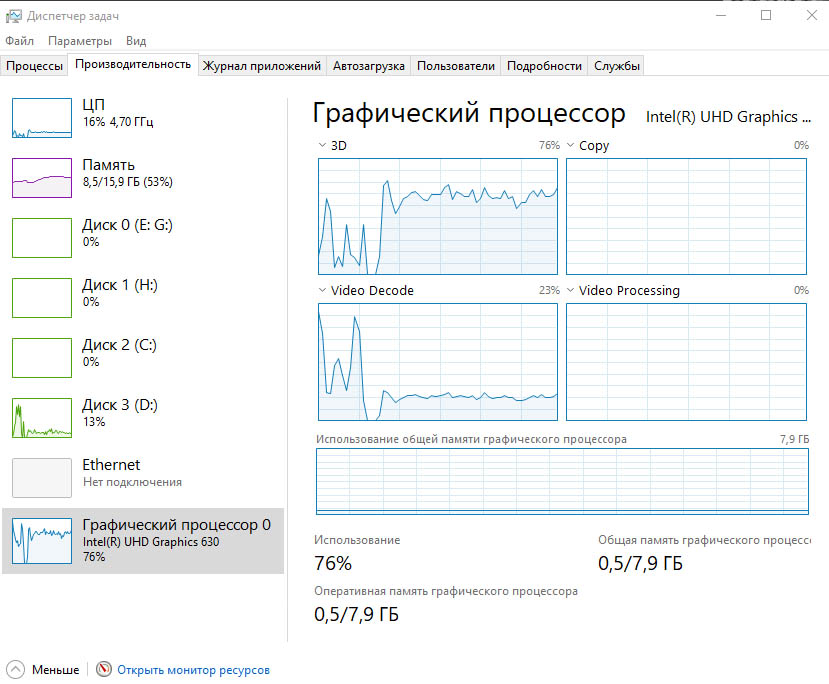
Task: Open the Параметры menu
Action: 80,41
